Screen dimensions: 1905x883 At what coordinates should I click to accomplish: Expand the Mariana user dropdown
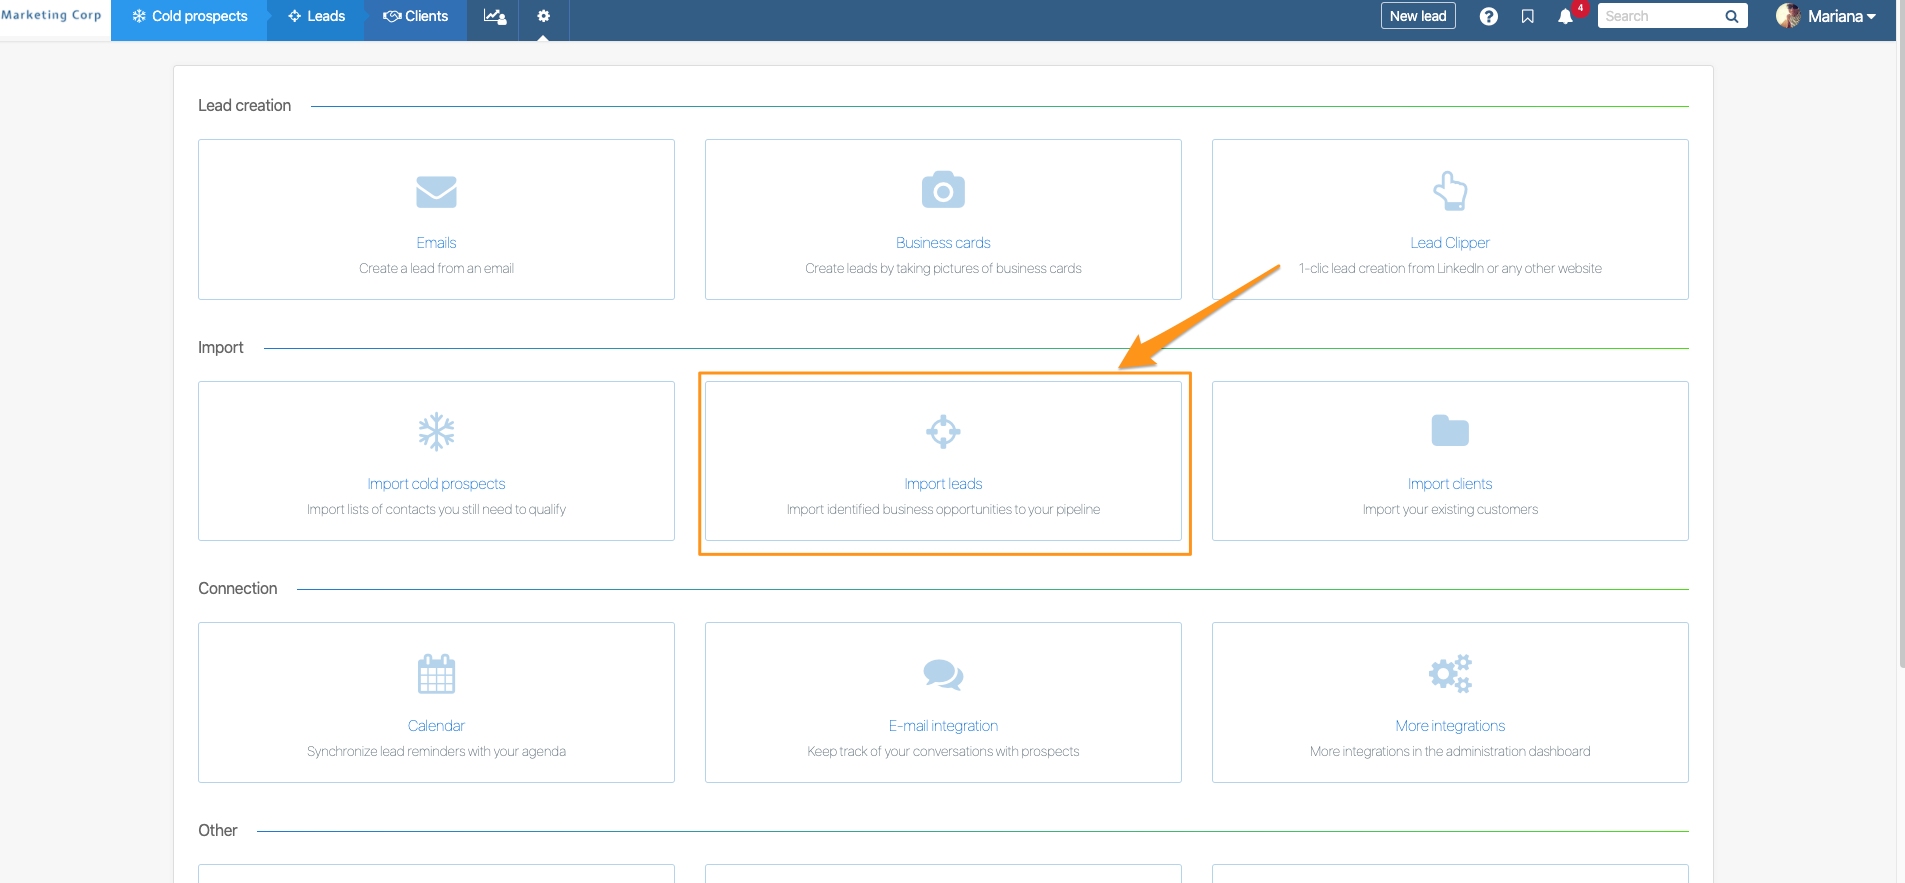[1827, 17]
